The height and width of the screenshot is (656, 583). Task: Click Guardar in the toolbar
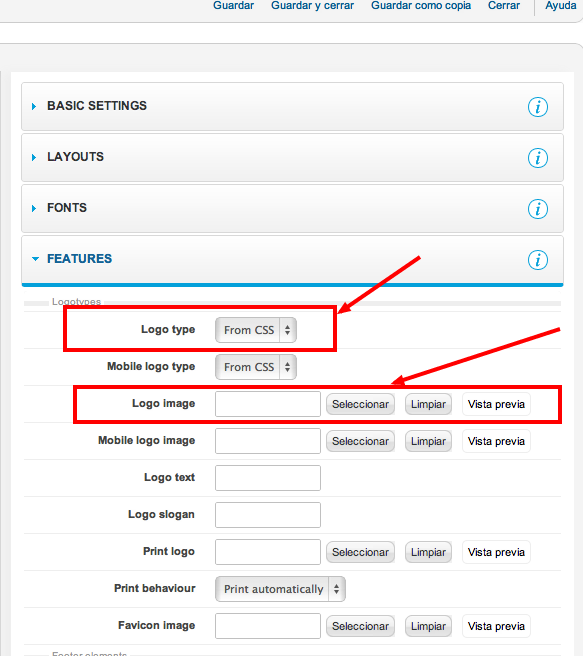(233, 5)
